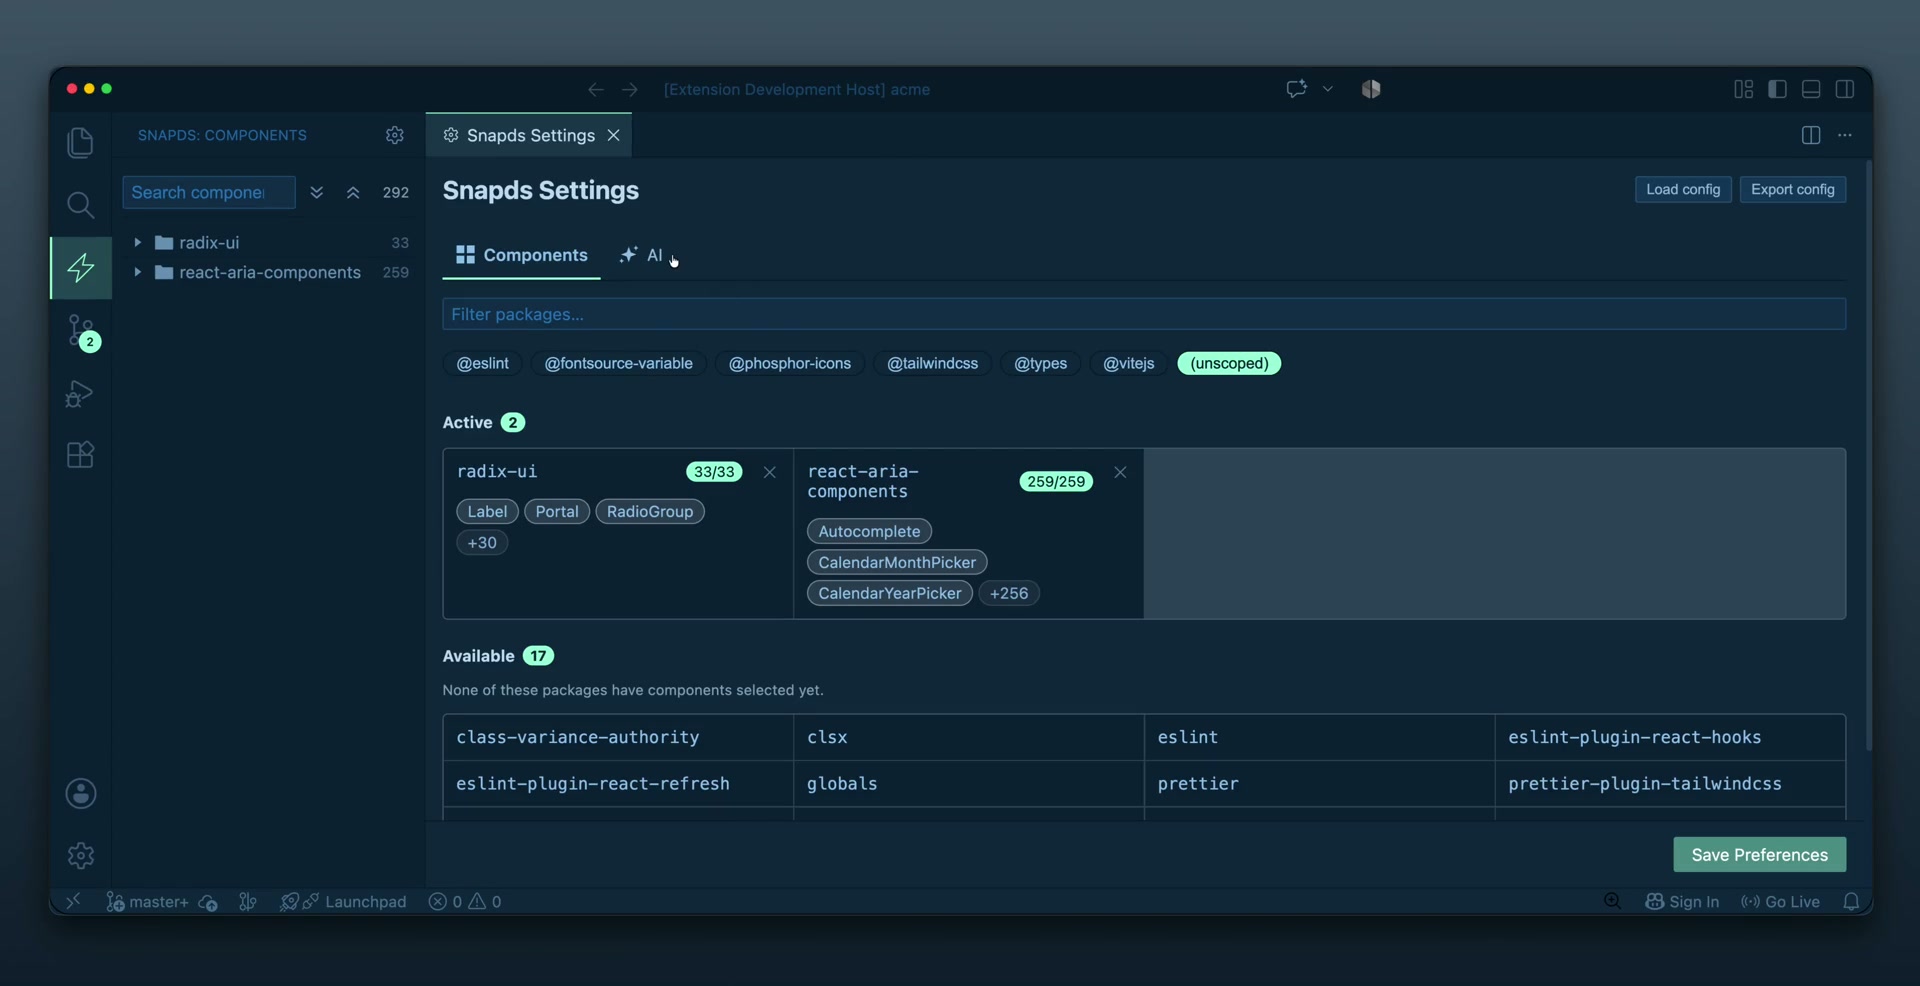Viewport: 1920px width, 986px height.
Task: Open the chat icon in title bar
Action: click(1297, 89)
